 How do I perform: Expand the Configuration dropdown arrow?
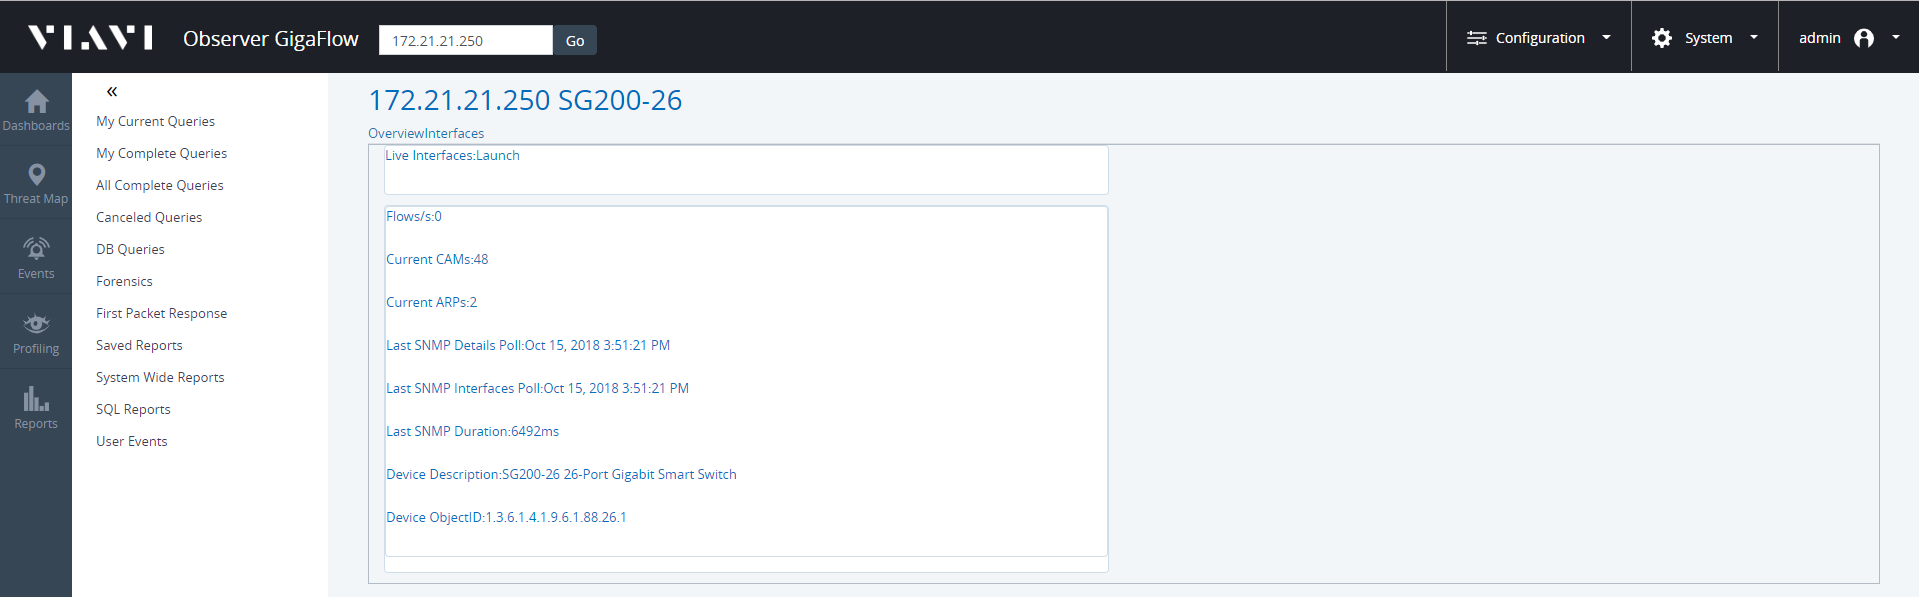[x=1606, y=38]
